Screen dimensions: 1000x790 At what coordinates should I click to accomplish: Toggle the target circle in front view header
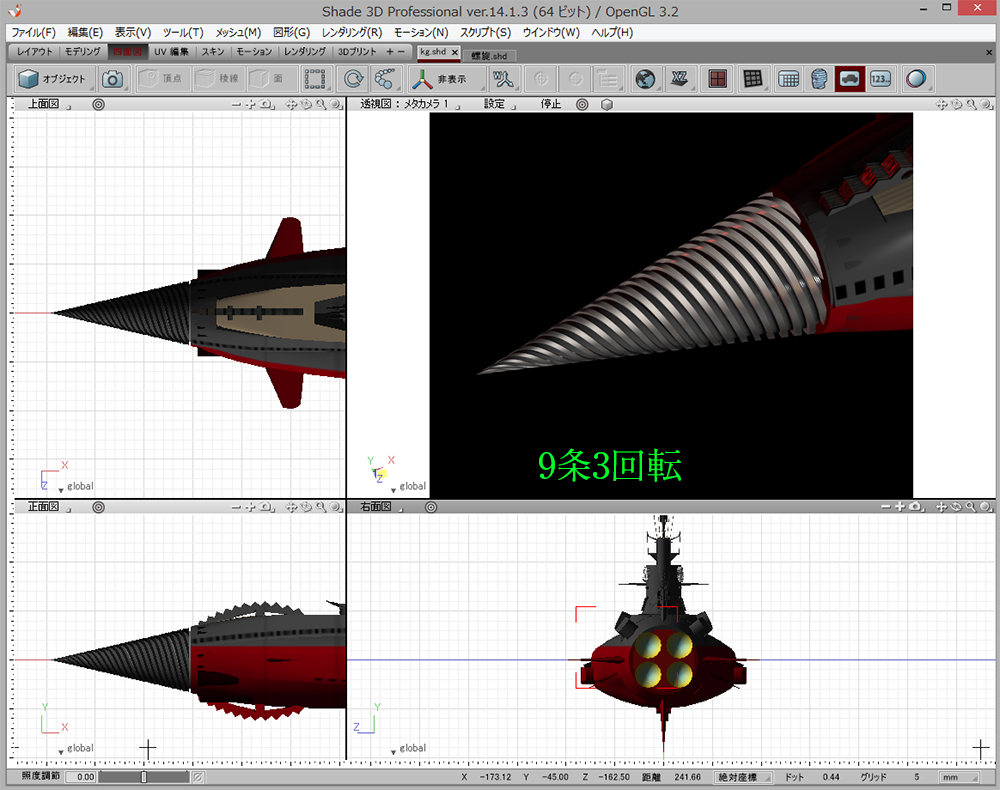[x=98, y=507]
